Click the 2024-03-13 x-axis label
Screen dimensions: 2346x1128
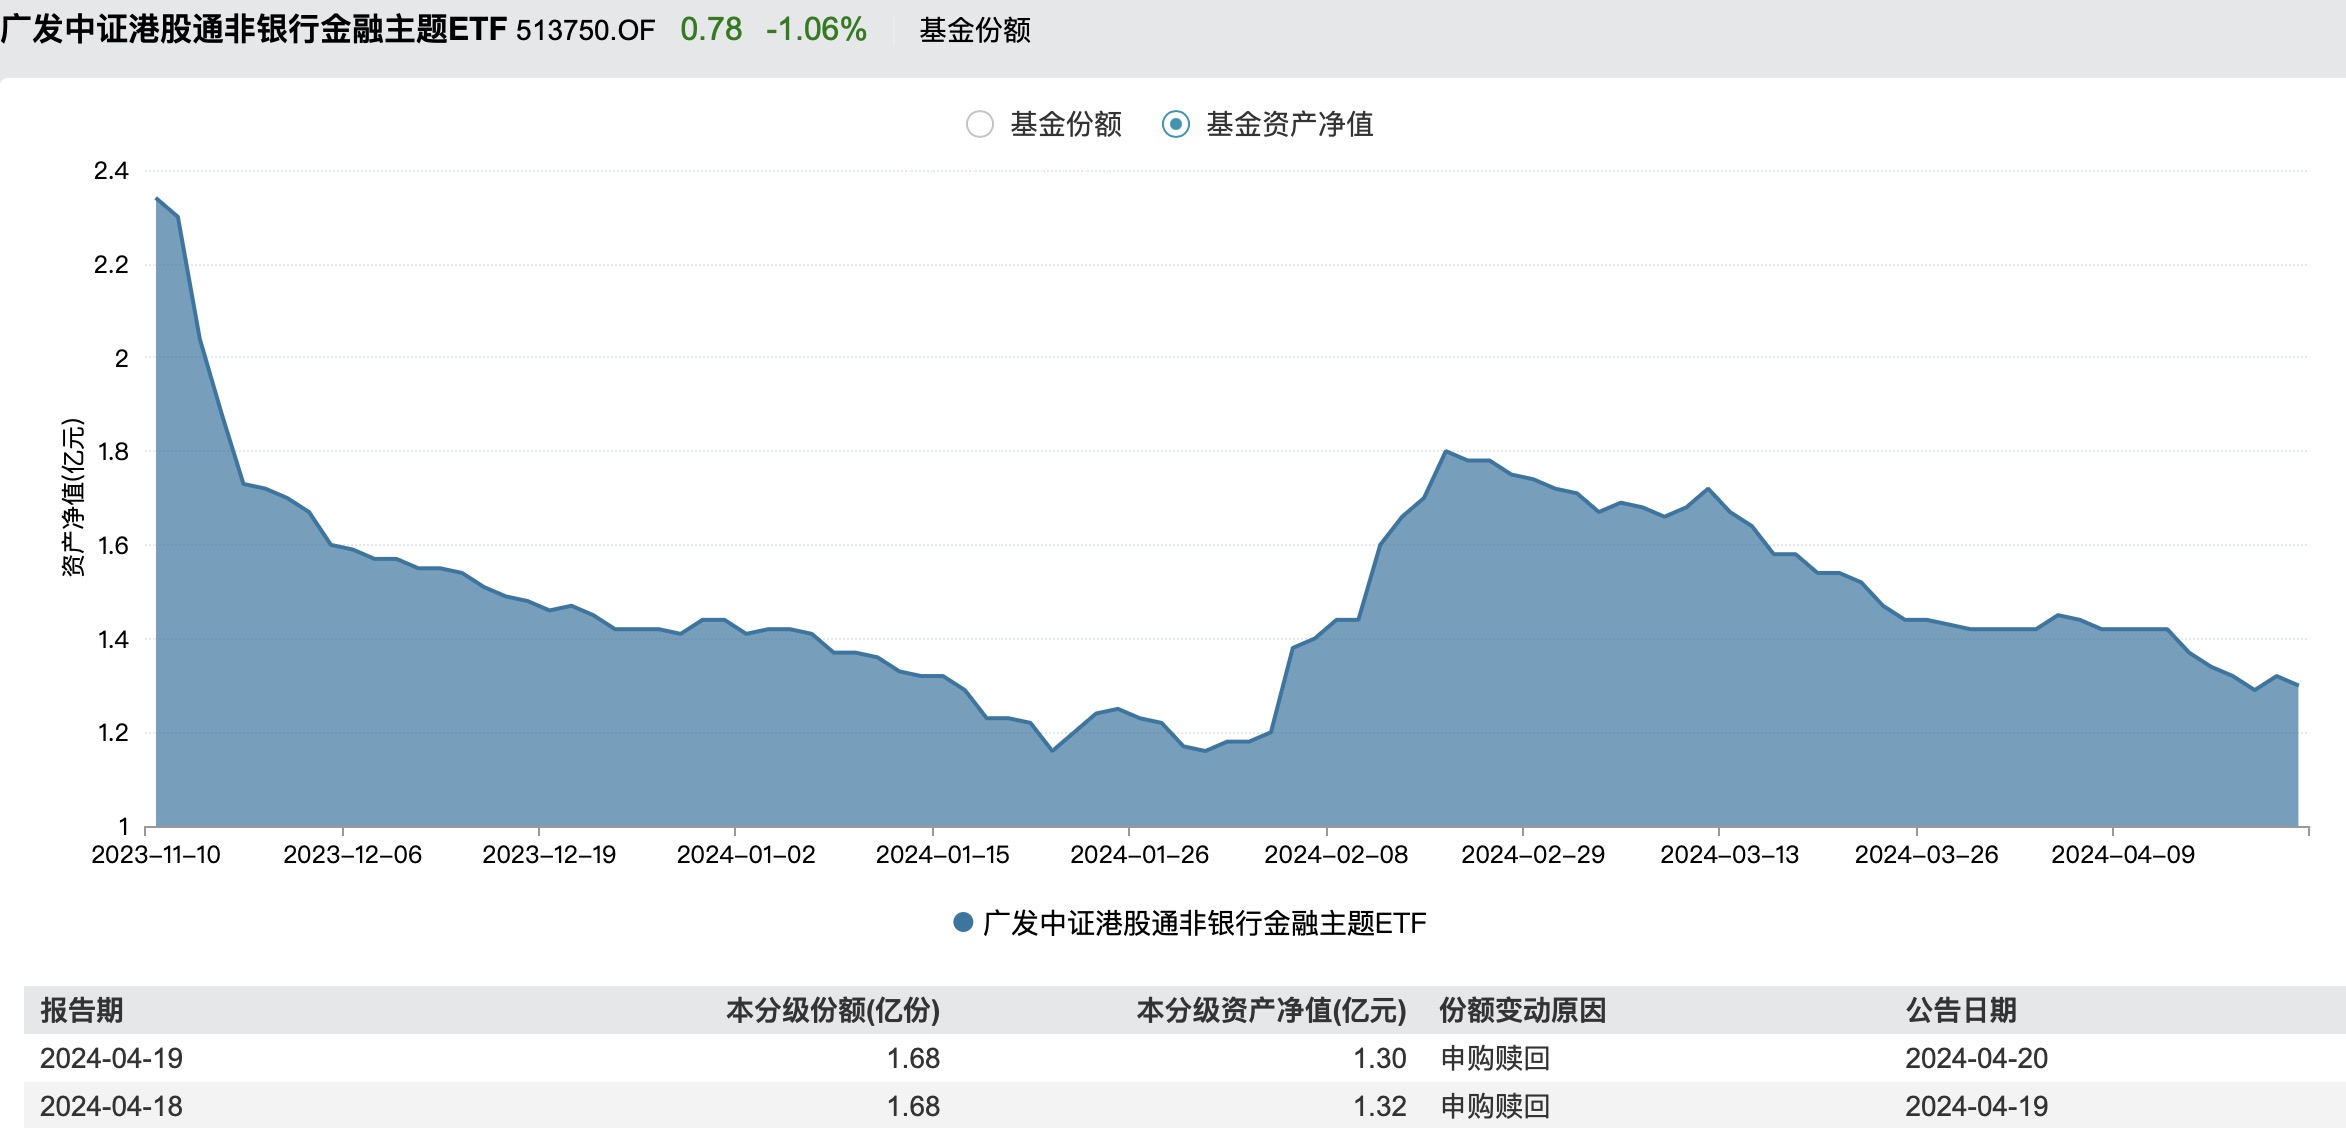[x=1730, y=855]
